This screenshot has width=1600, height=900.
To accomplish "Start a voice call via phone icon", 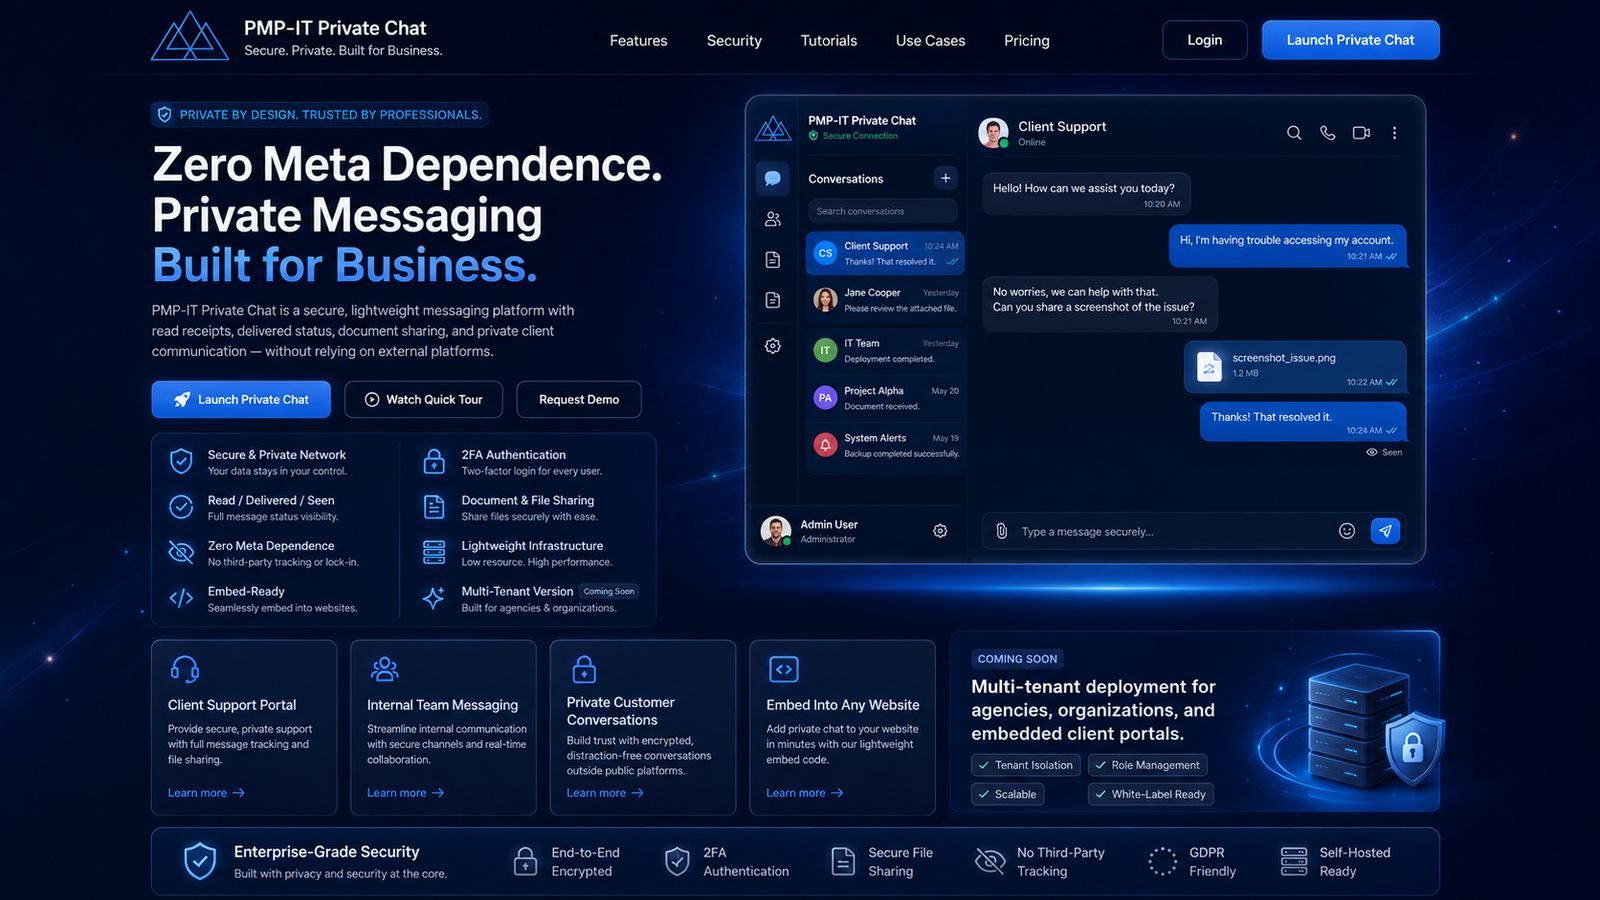I will tap(1328, 133).
